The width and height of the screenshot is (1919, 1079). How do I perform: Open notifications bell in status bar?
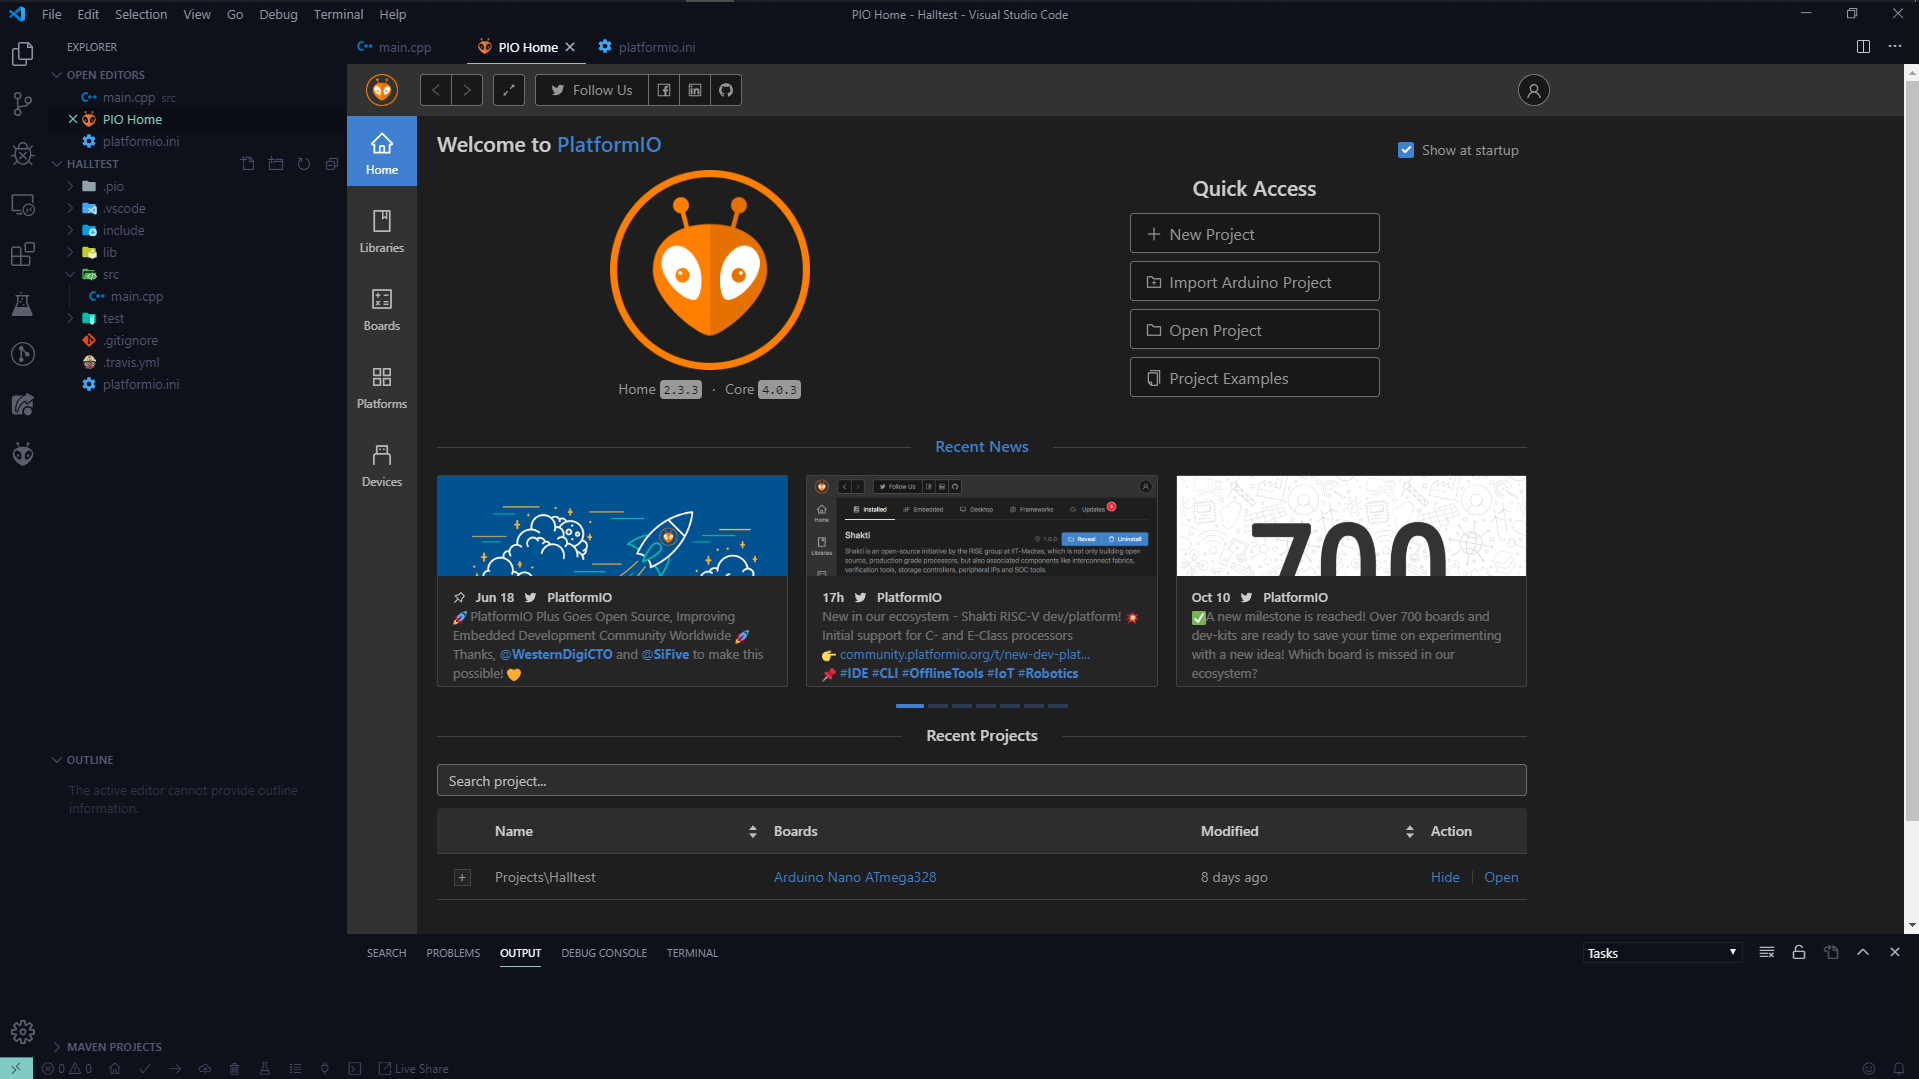[1898, 1068]
